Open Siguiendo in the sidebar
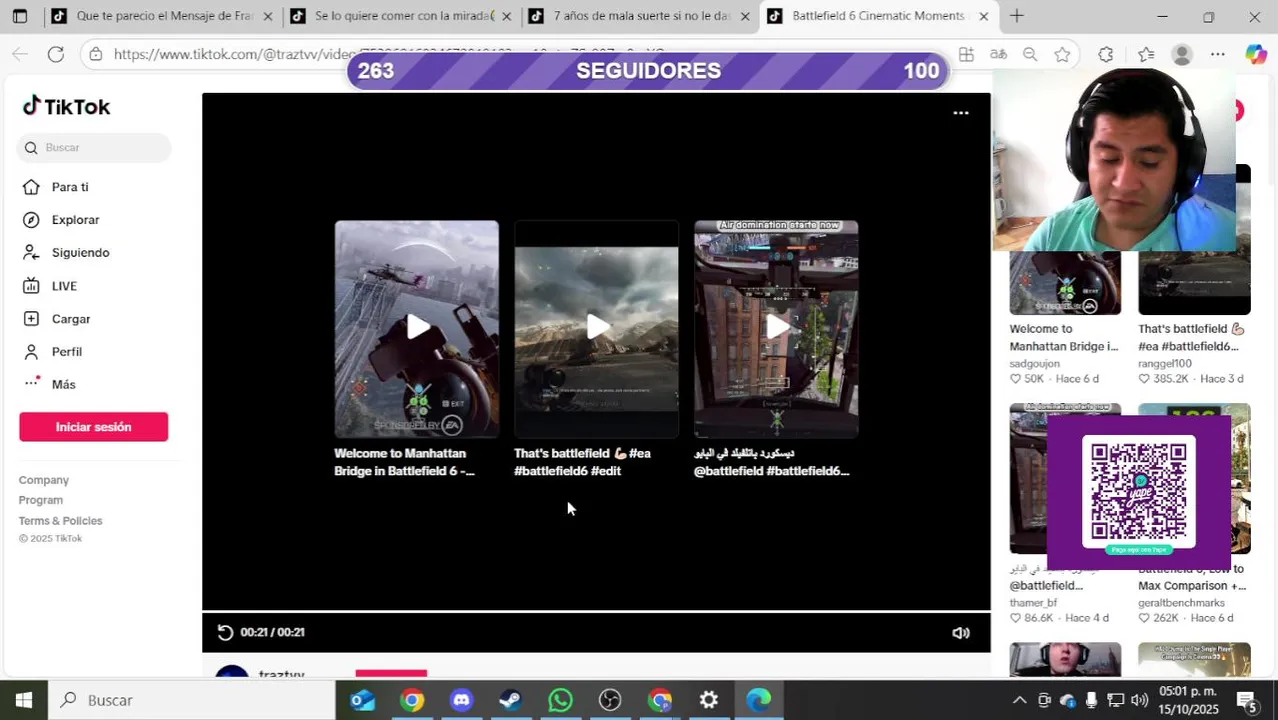This screenshot has height=720, width=1278. [x=80, y=253]
